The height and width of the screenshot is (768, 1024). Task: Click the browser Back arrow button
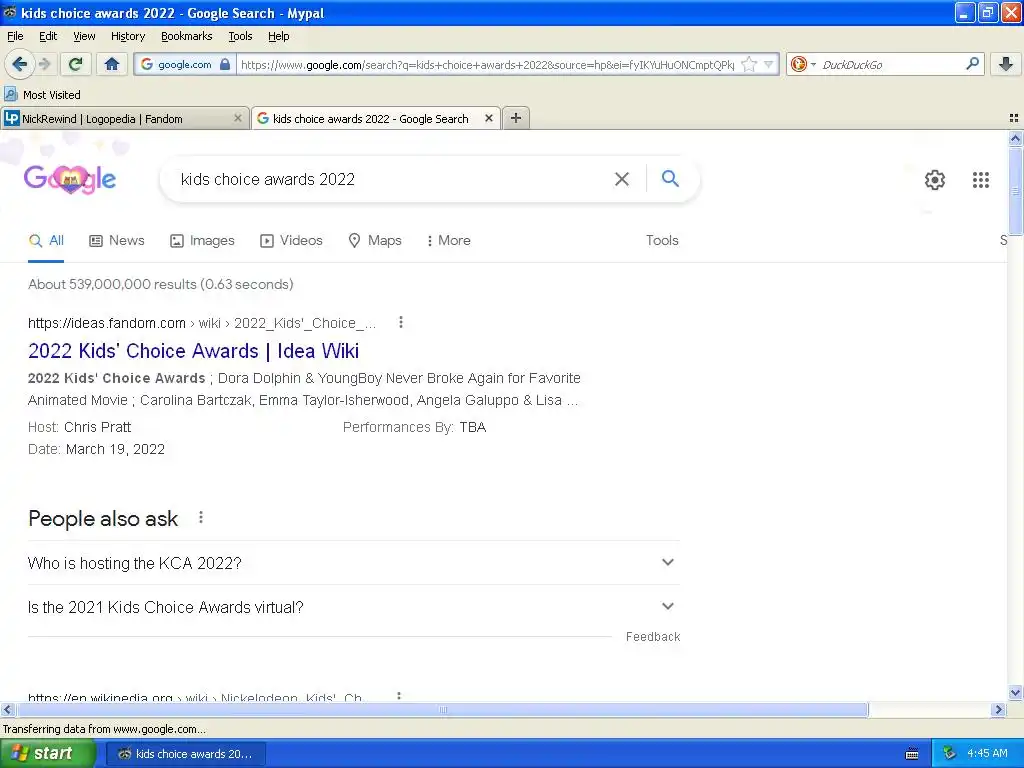pyautogui.click(x=19, y=64)
